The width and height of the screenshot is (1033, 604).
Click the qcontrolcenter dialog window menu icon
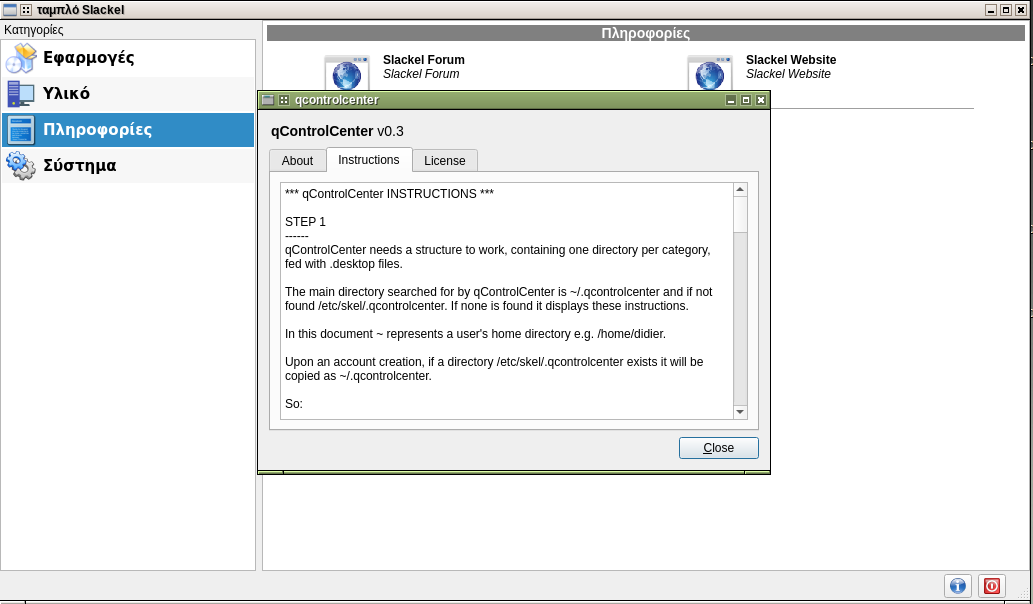[267, 100]
